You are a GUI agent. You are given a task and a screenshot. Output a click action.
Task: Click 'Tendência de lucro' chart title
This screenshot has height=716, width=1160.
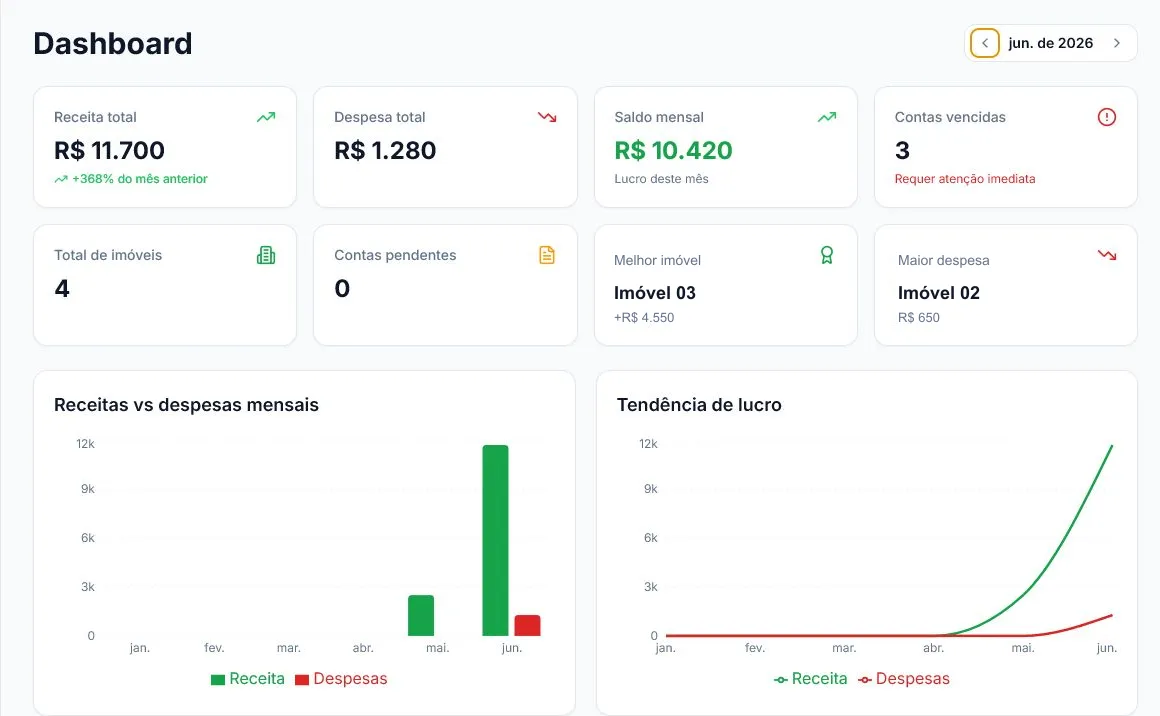[699, 405]
